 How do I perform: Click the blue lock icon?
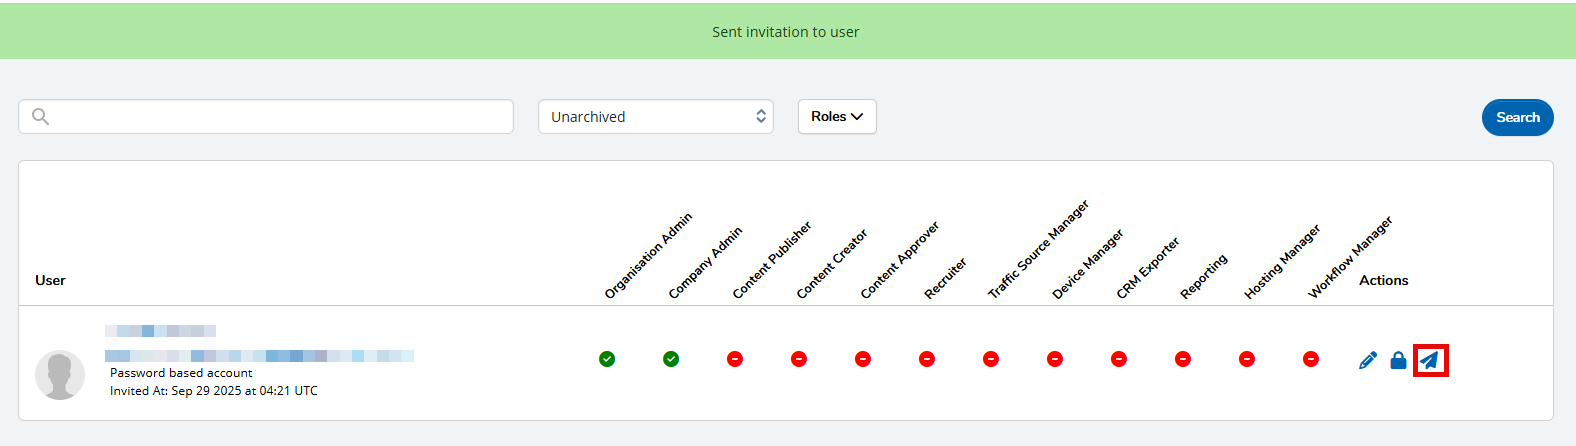click(x=1398, y=360)
